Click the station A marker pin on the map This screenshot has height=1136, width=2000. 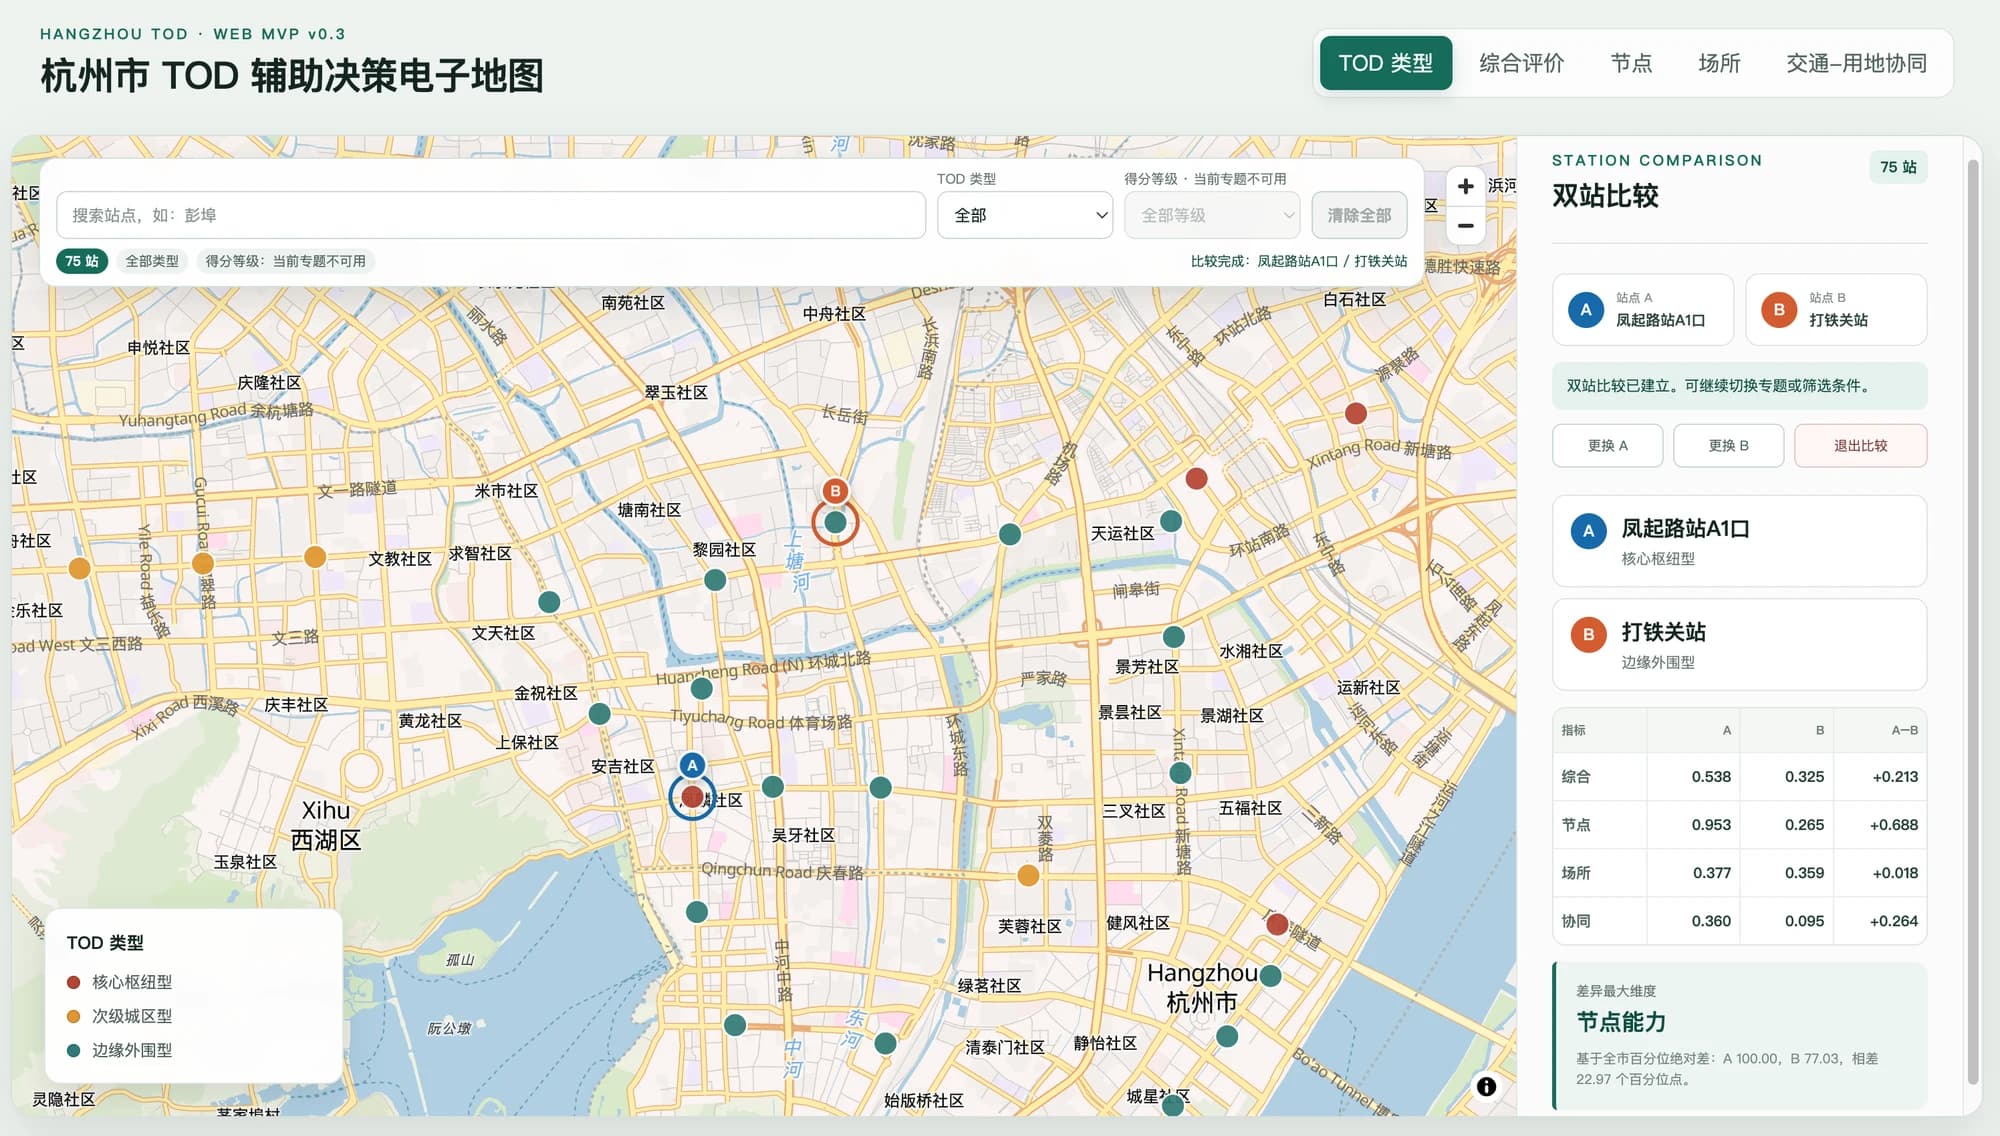click(692, 766)
